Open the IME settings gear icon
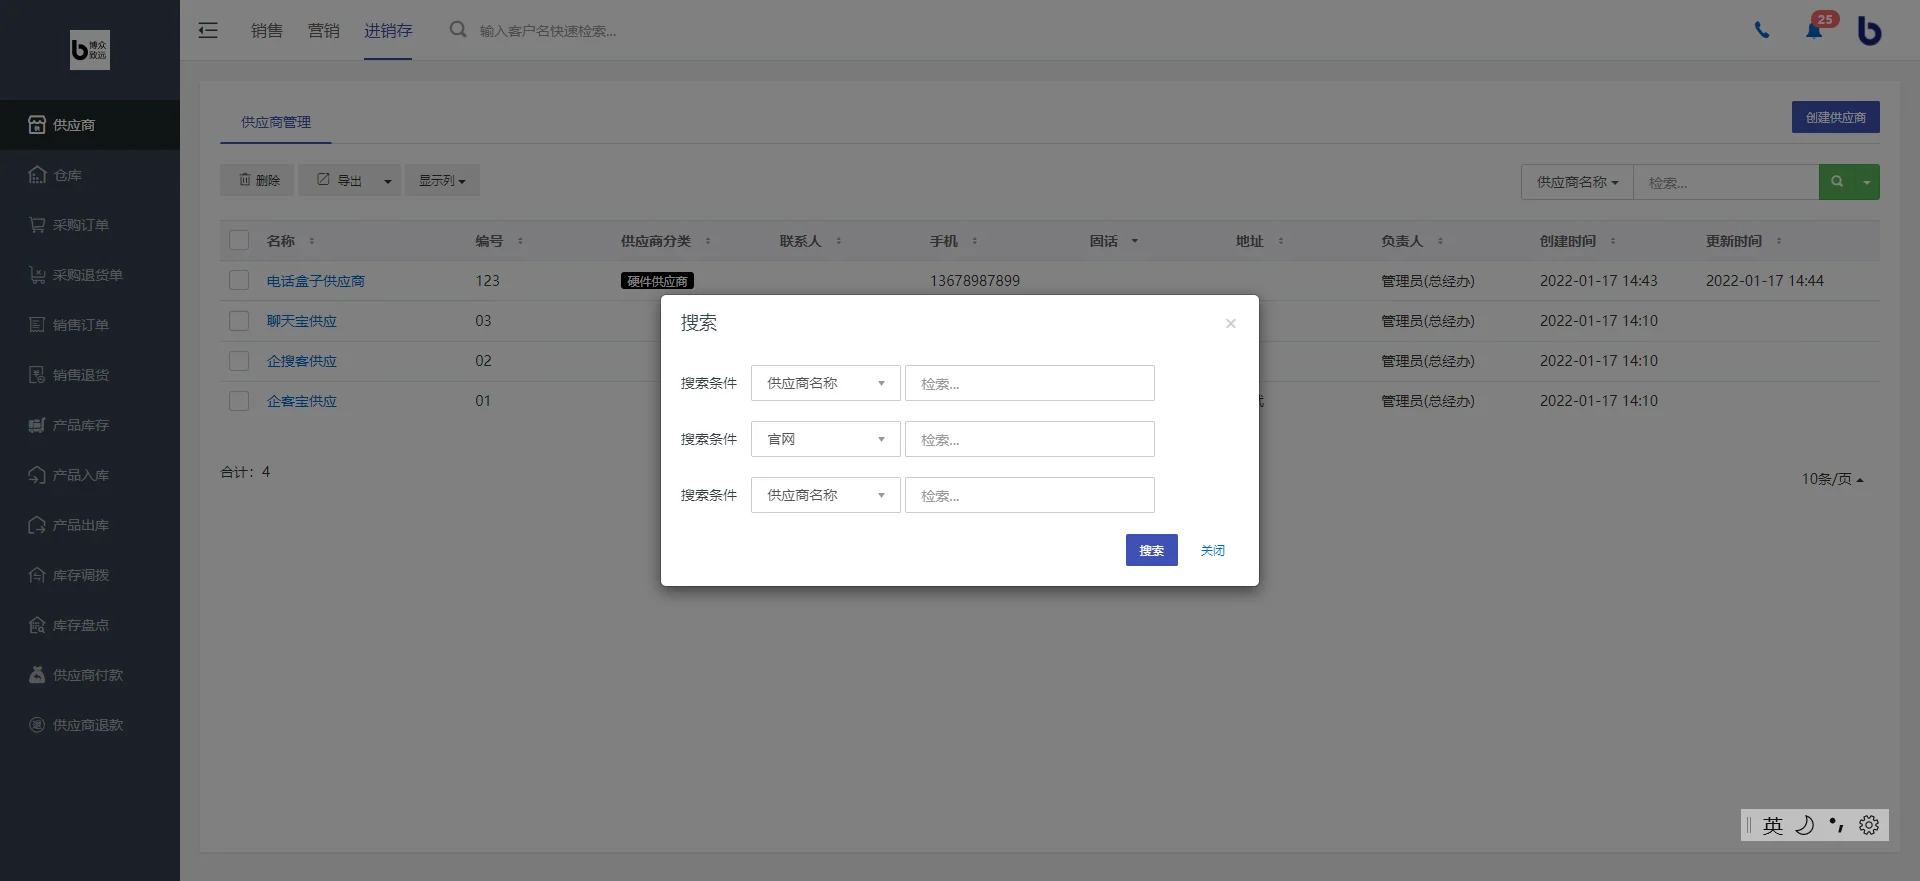 1869,825
